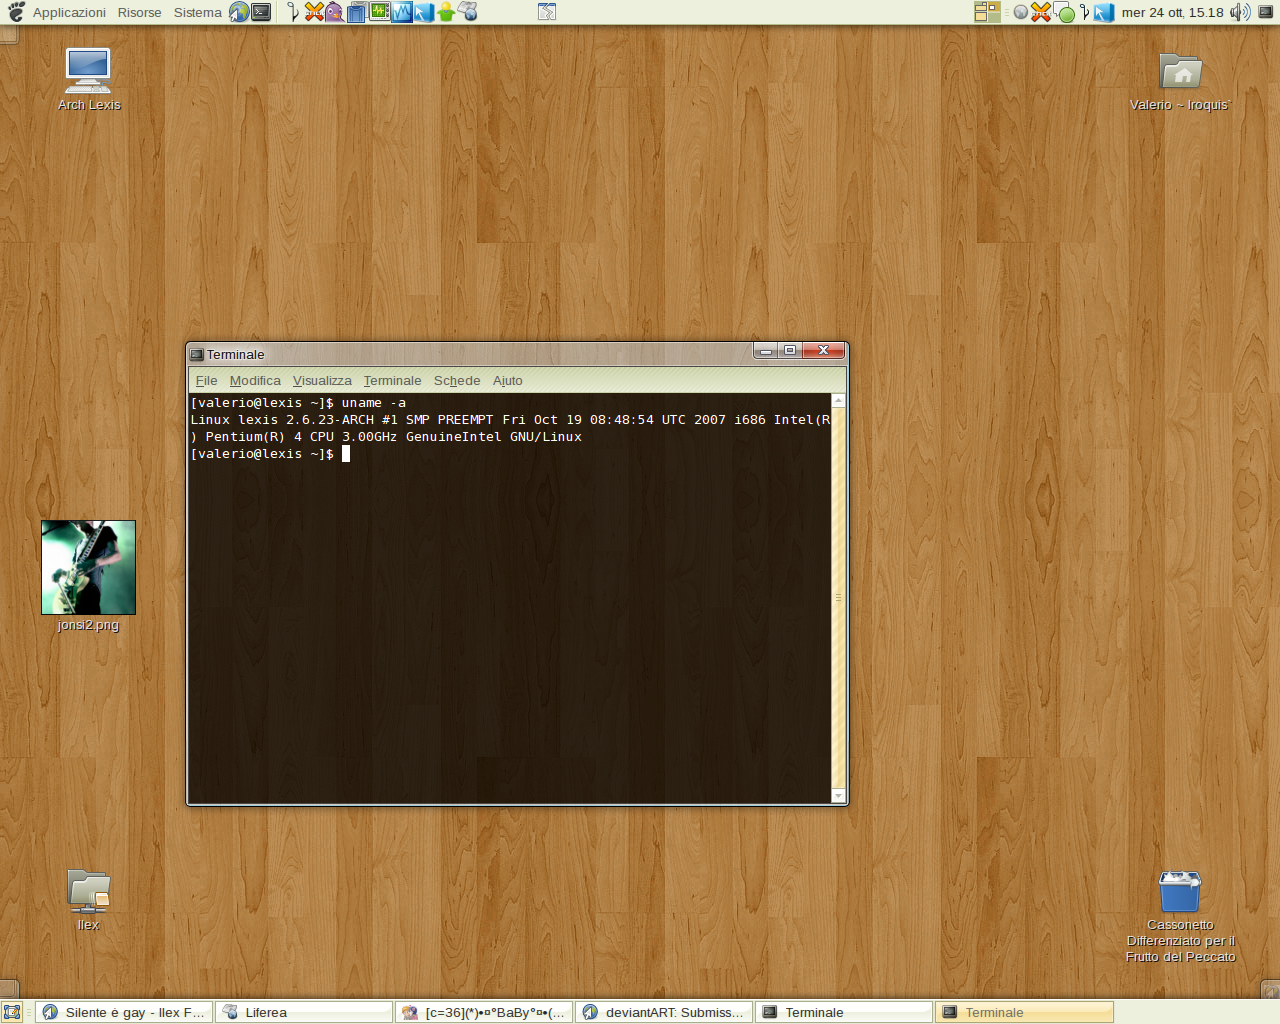Click terminal scrollbar down arrow
The image size is (1280, 1024).
839,796
